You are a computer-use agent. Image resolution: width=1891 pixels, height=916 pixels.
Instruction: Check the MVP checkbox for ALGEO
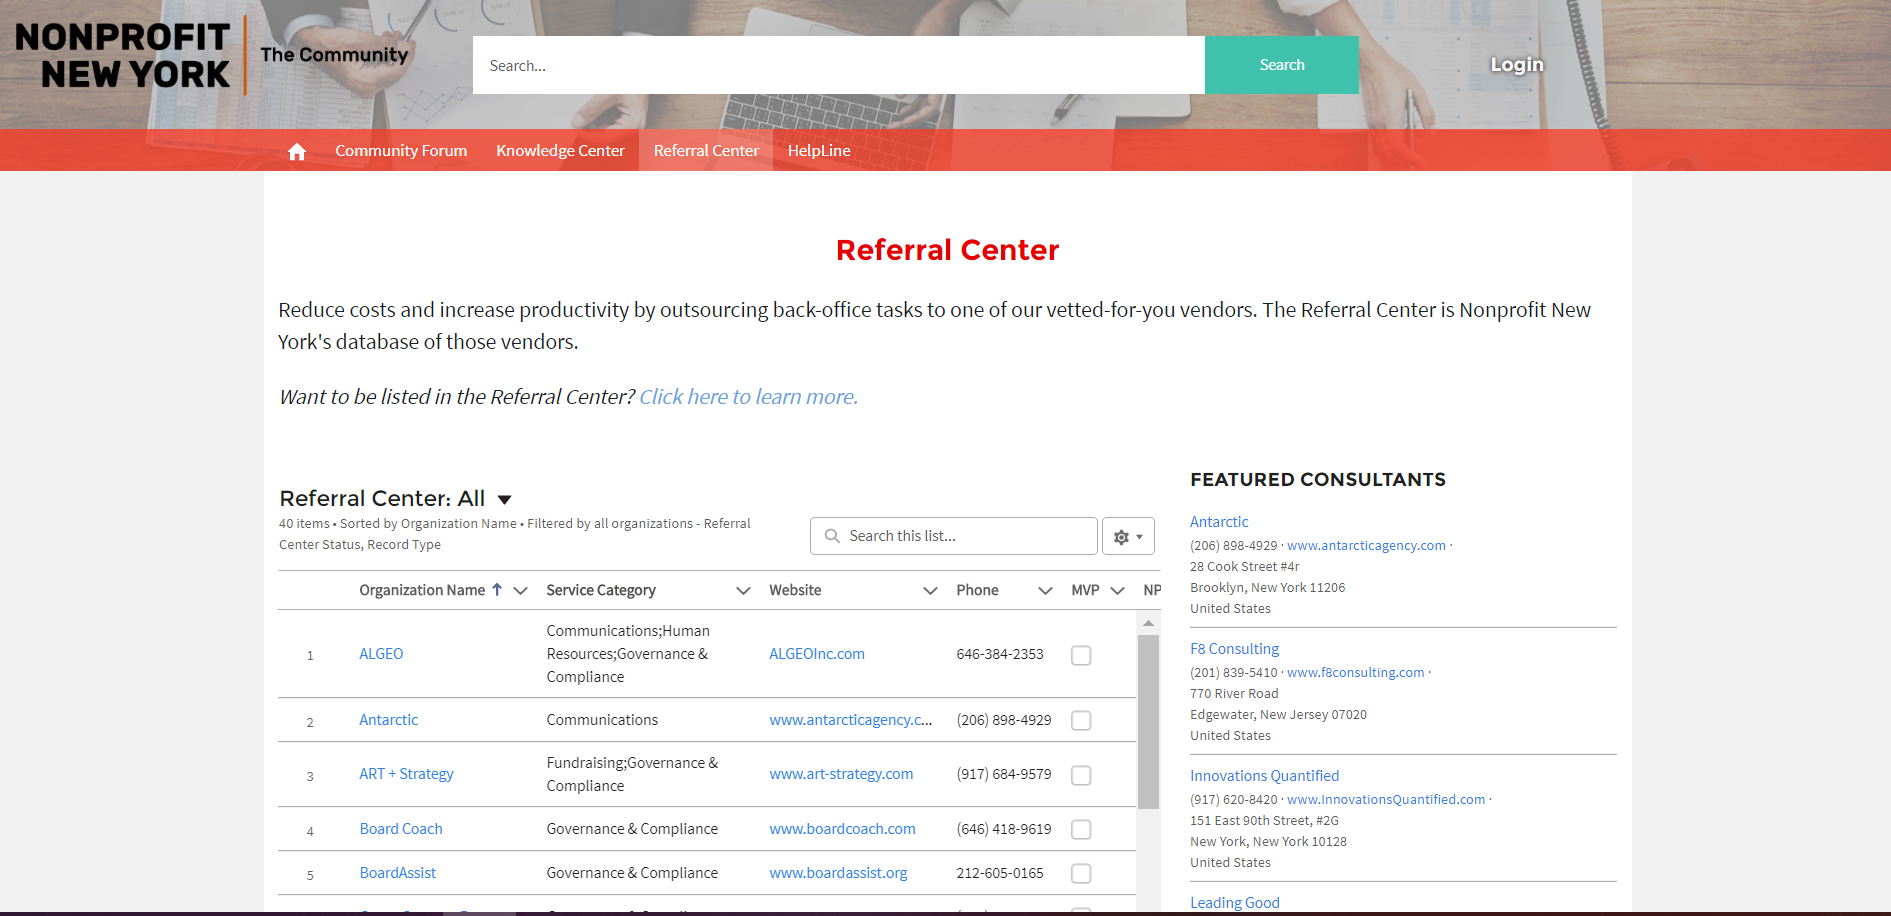[1080, 654]
